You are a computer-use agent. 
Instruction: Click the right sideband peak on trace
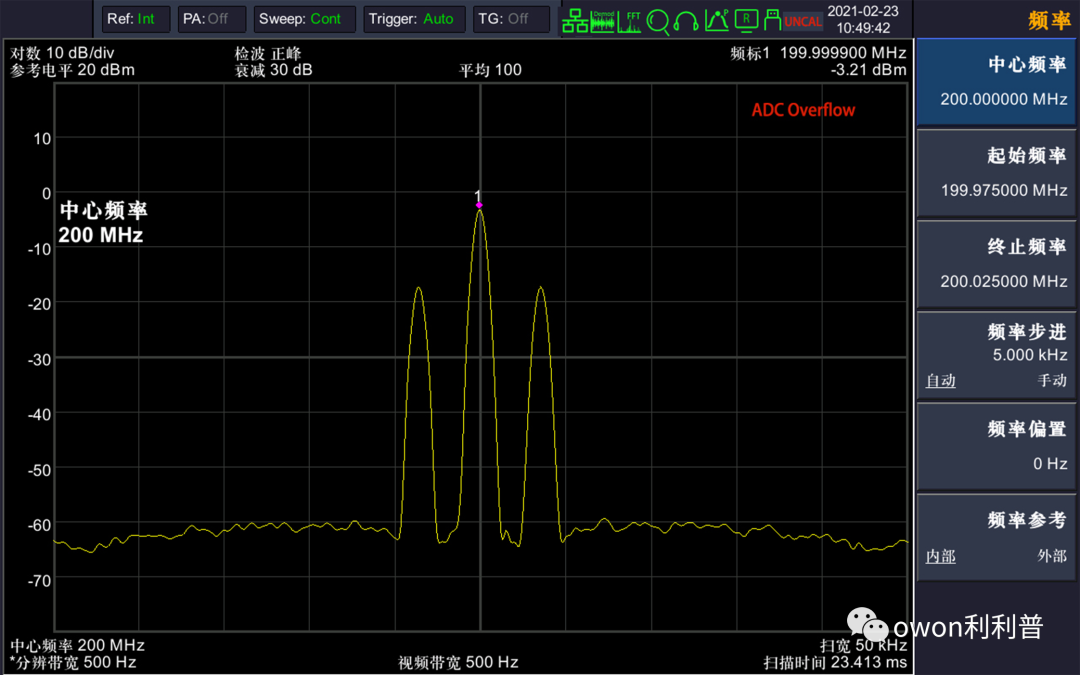coord(541,289)
